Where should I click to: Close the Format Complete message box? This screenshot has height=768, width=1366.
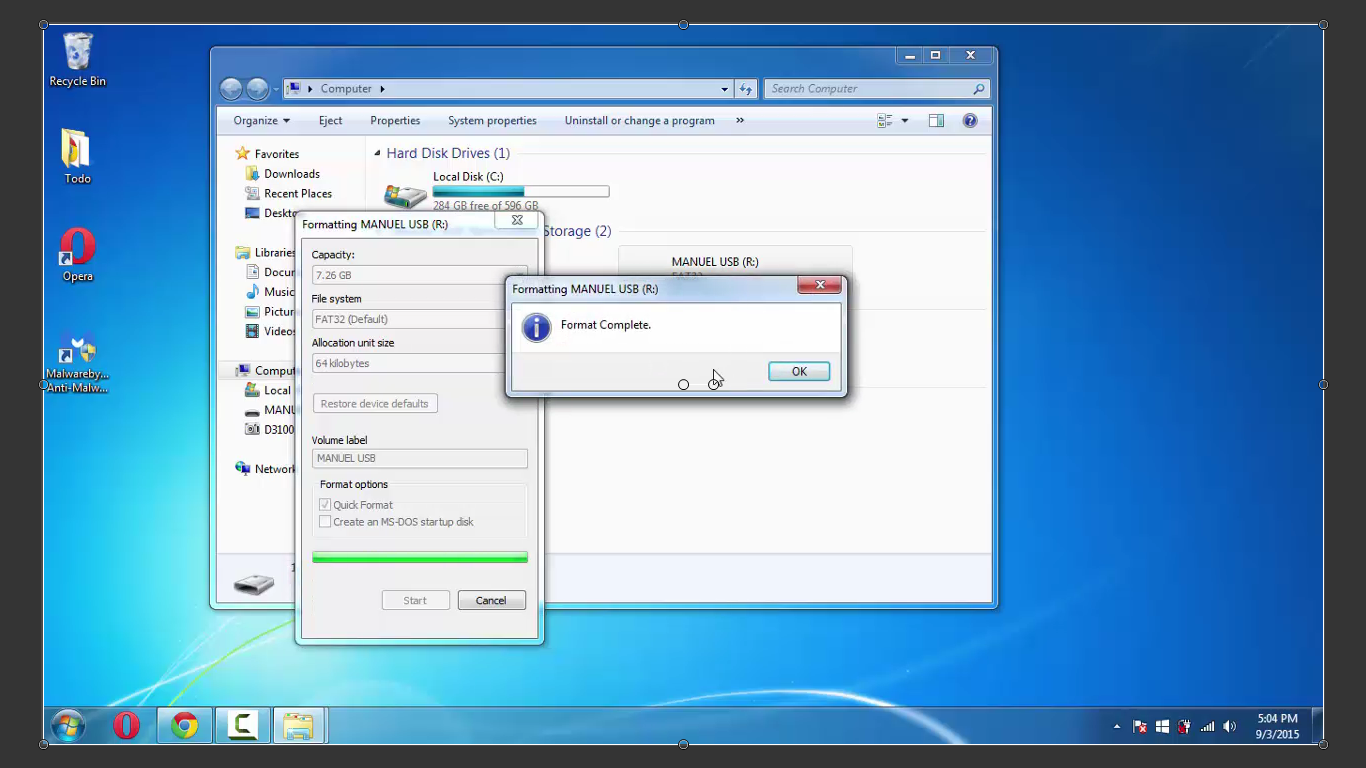coord(819,285)
